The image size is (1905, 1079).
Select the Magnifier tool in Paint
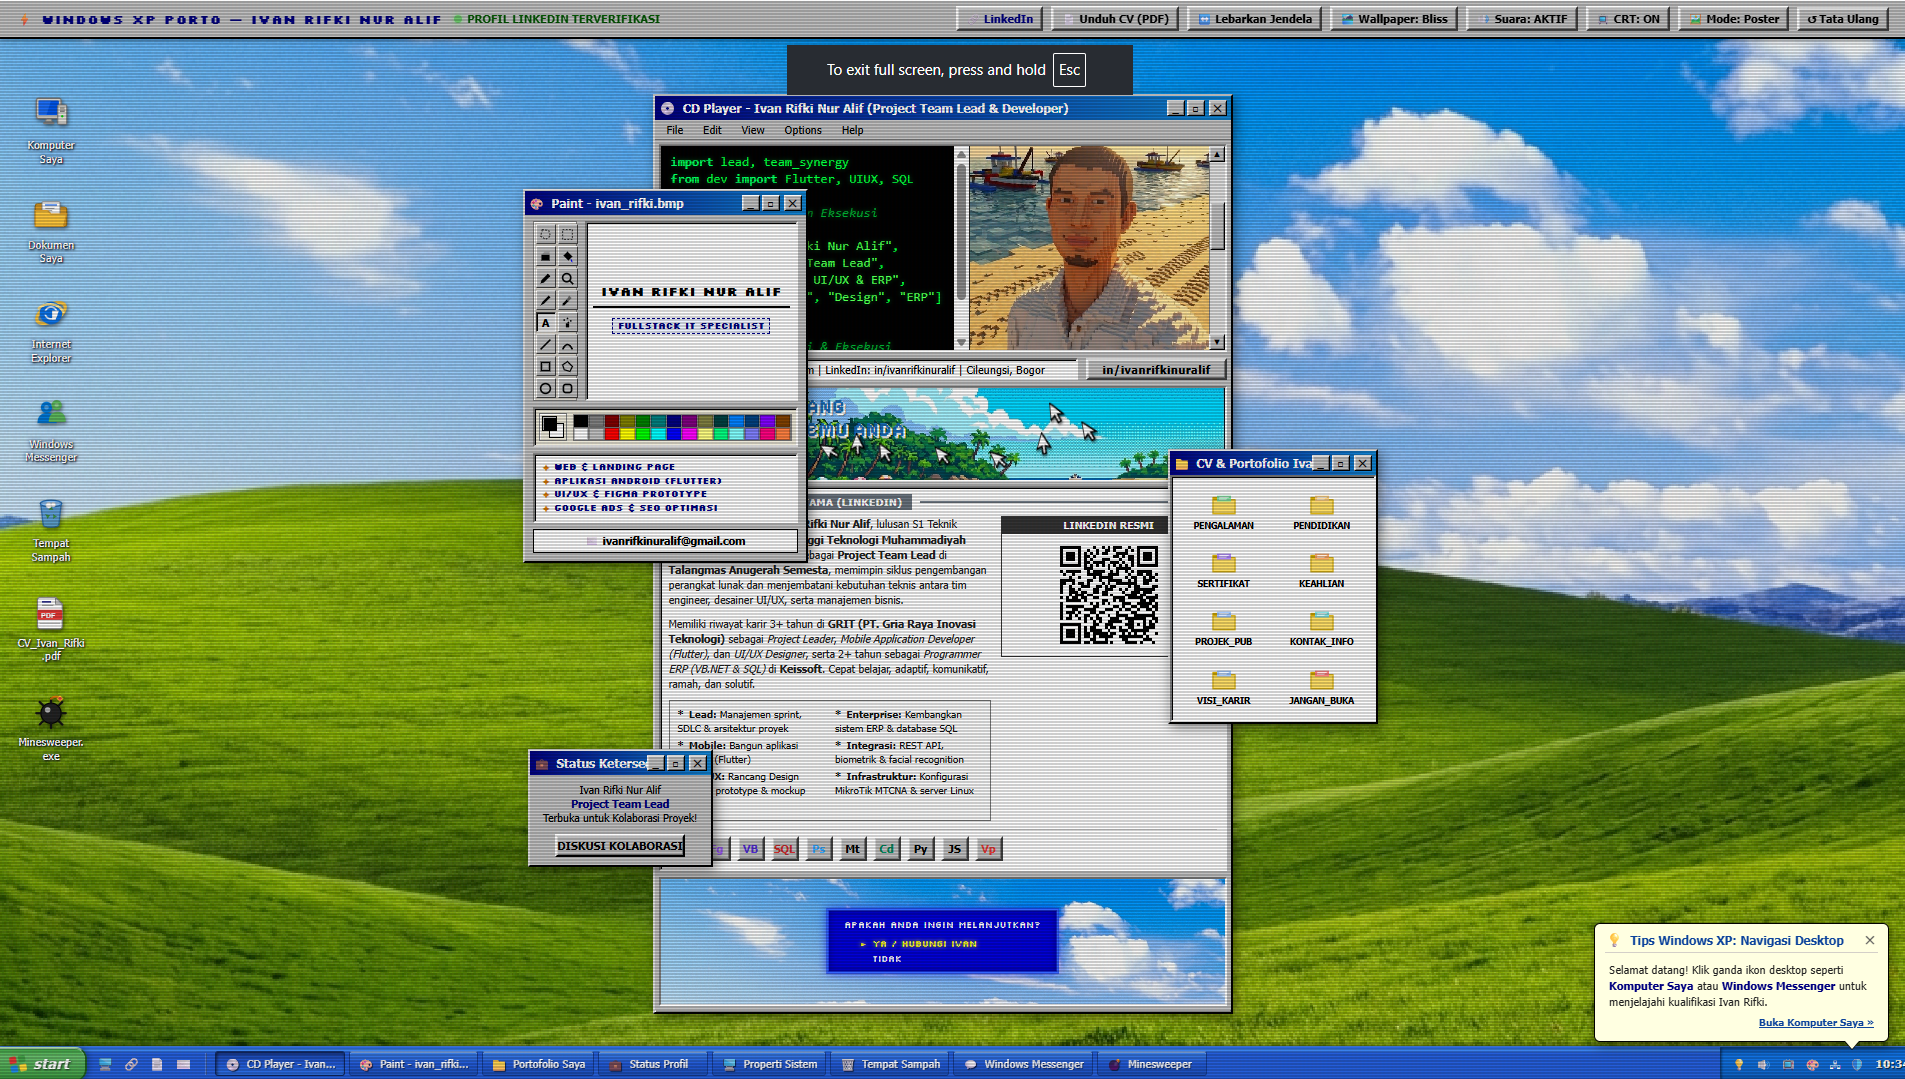click(x=568, y=278)
